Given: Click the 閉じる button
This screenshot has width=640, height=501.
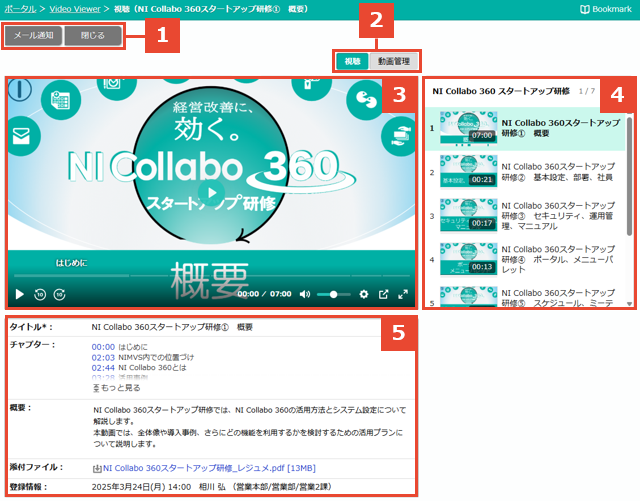Looking at the screenshot, I should click(x=93, y=36).
